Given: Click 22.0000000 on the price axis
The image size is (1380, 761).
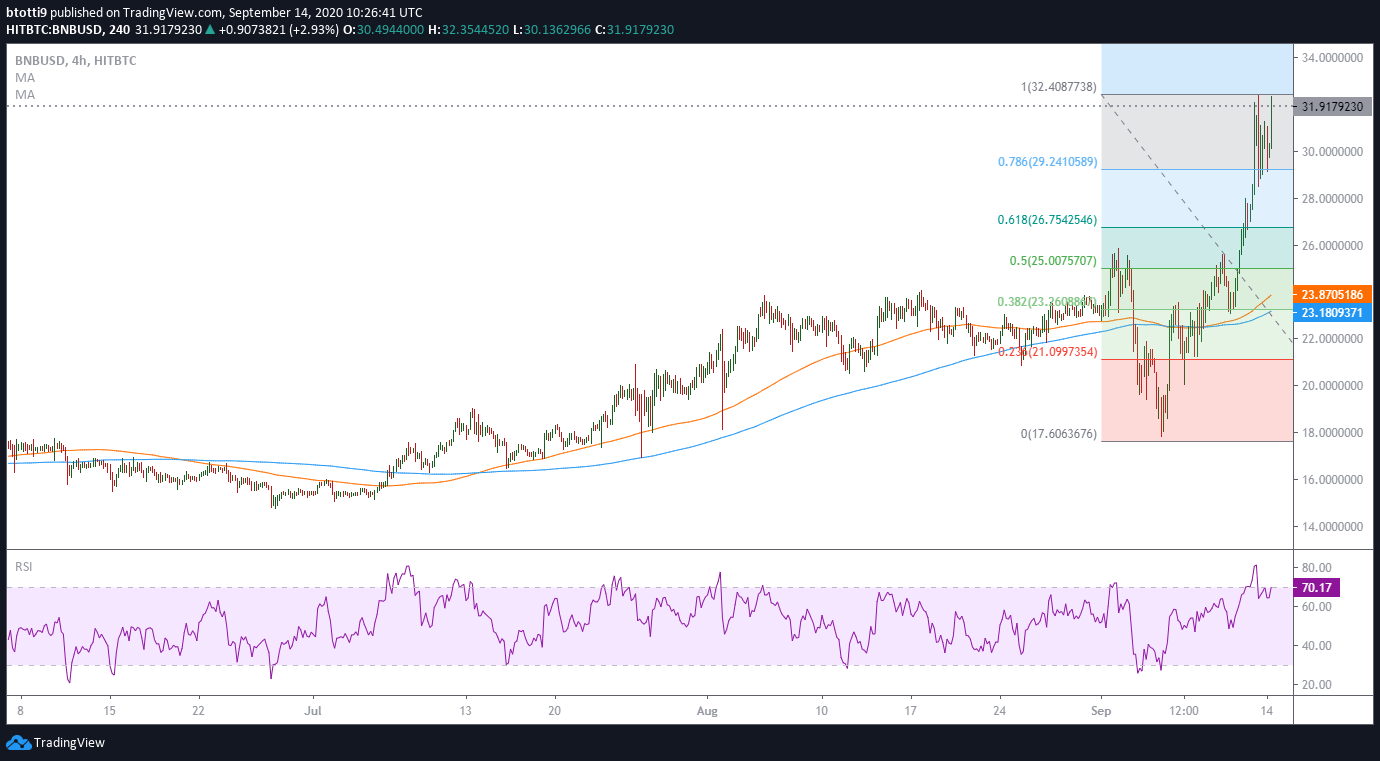Looking at the screenshot, I should click(1333, 339).
